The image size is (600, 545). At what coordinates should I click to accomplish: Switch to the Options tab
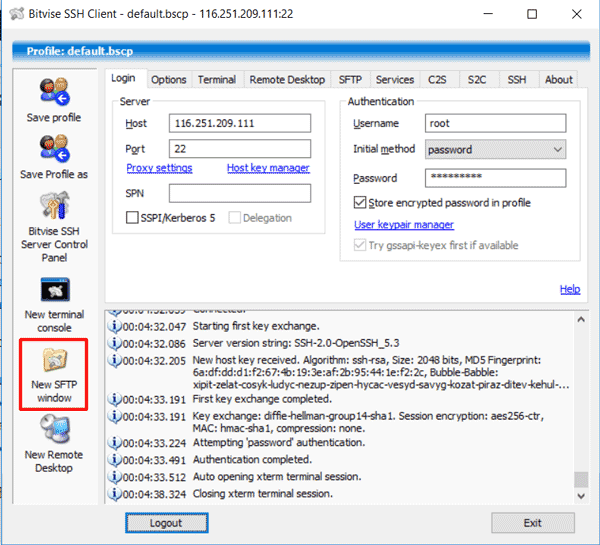pos(168,80)
